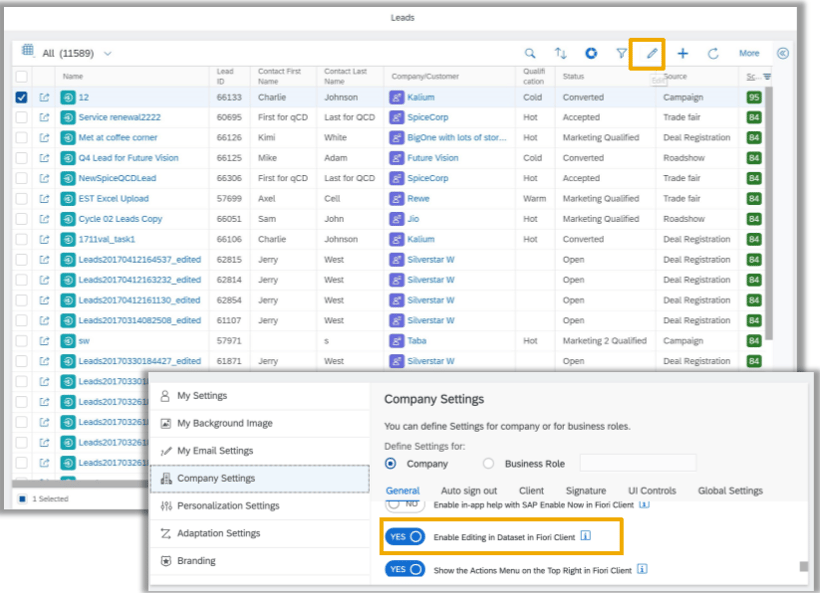Click the Business Role input field
The image size is (820, 593).
pos(637,463)
